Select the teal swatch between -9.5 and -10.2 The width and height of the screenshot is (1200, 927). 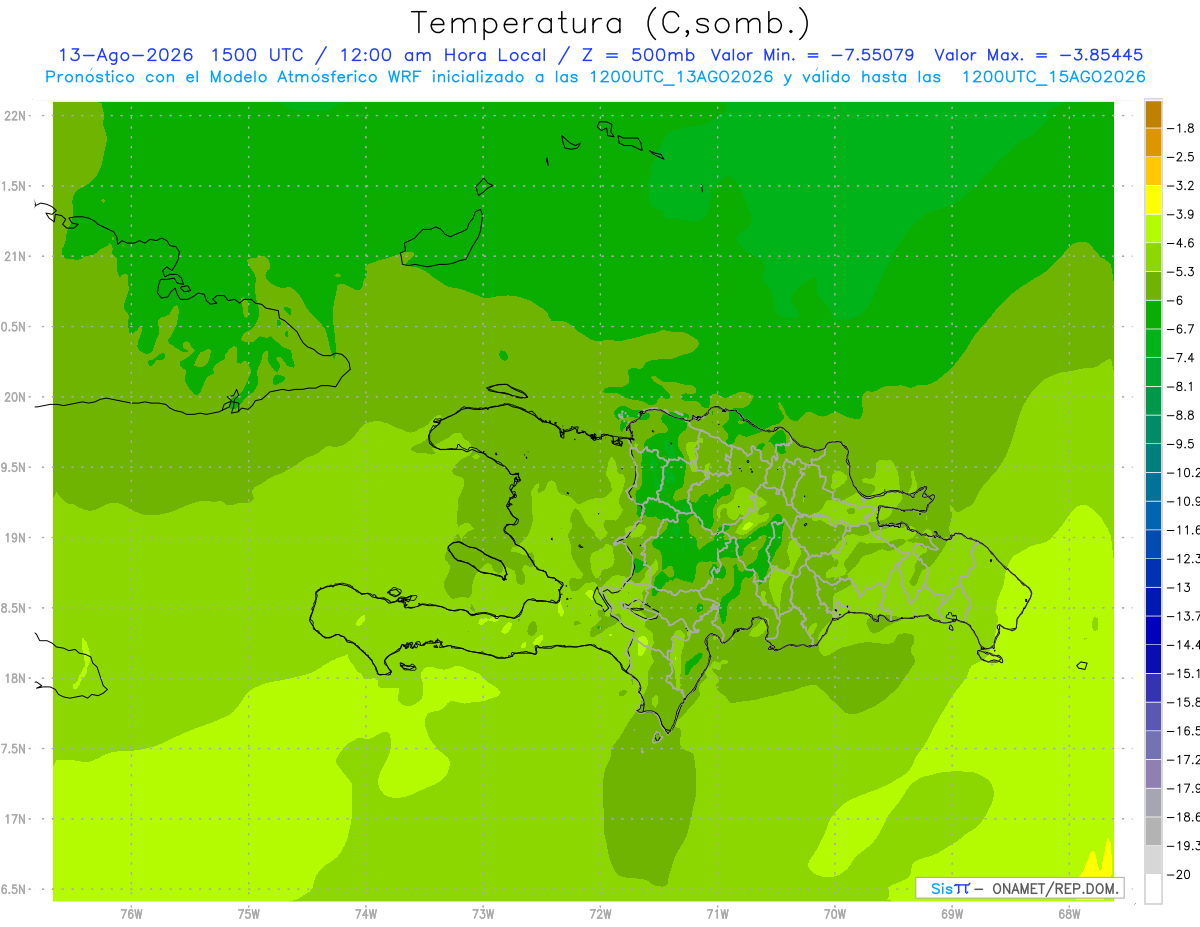(1153, 457)
